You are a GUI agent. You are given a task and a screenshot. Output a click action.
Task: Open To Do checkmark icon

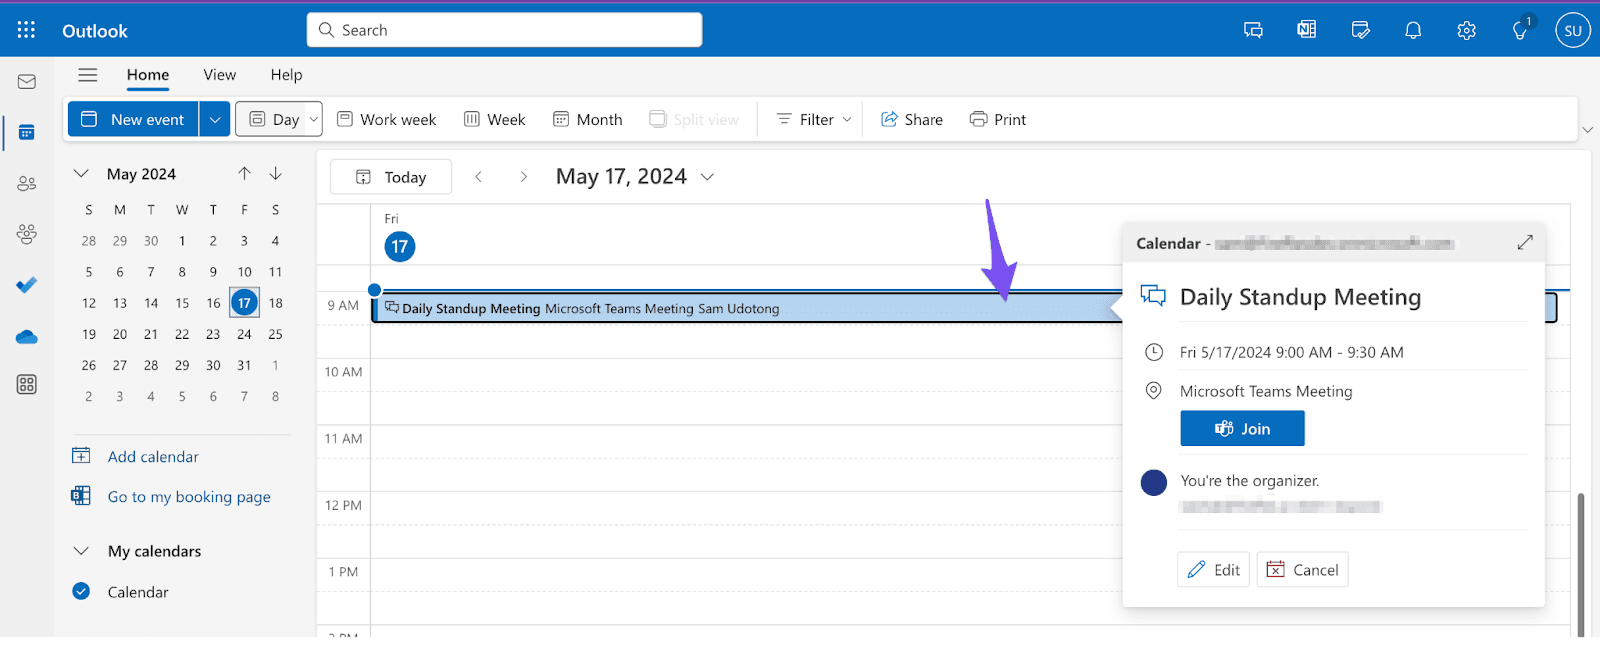(x=27, y=285)
